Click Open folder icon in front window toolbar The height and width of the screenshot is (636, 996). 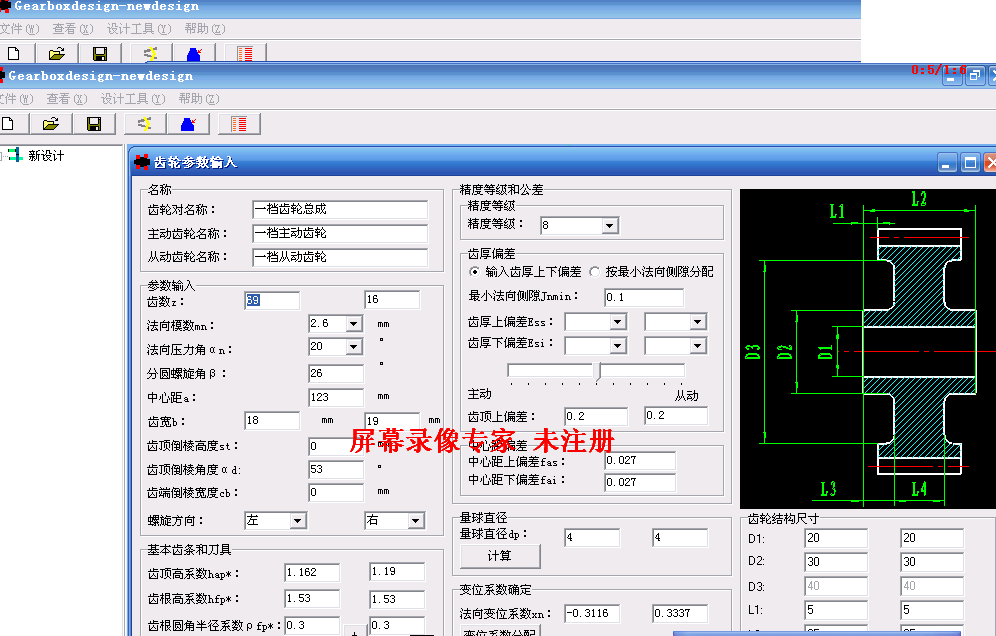click(51, 123)
